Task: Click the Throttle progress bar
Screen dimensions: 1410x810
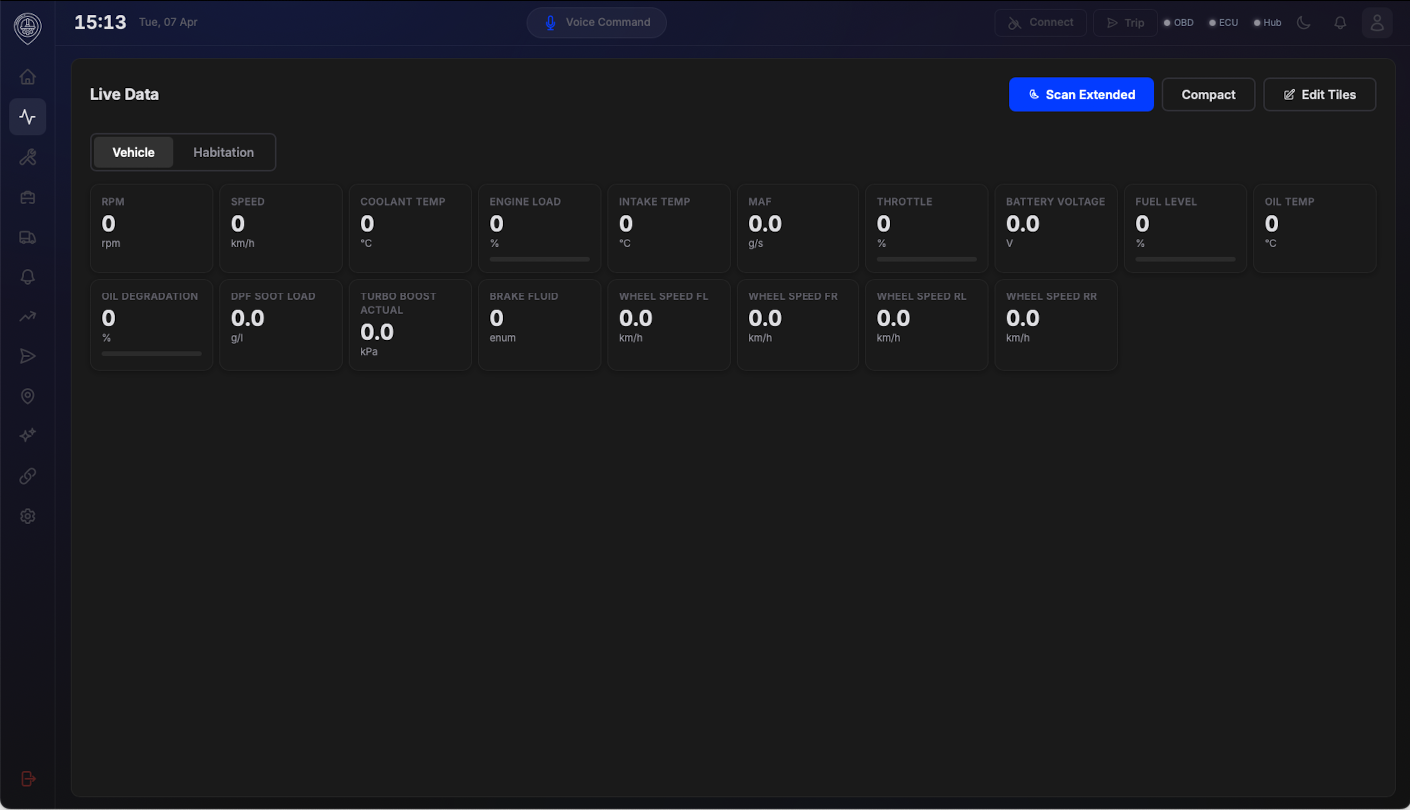Action: (927, 259)
